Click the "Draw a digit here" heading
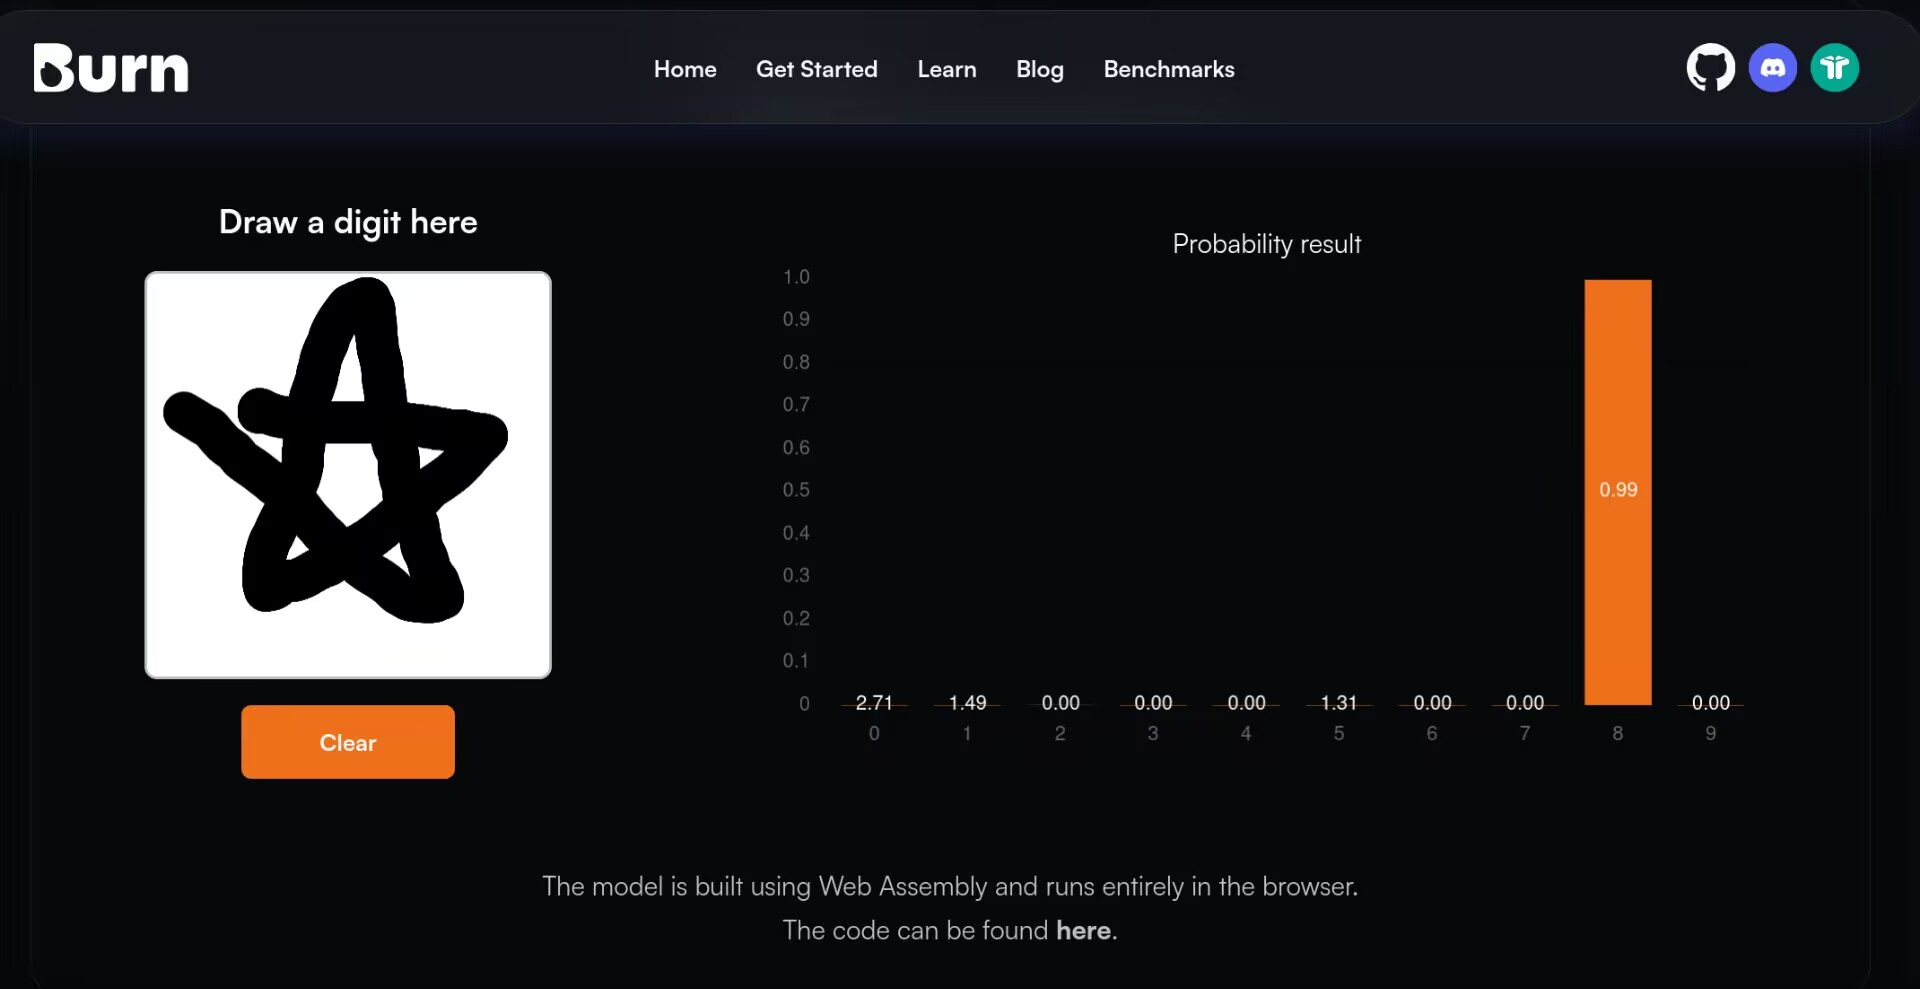 click(x=348, y=222)
